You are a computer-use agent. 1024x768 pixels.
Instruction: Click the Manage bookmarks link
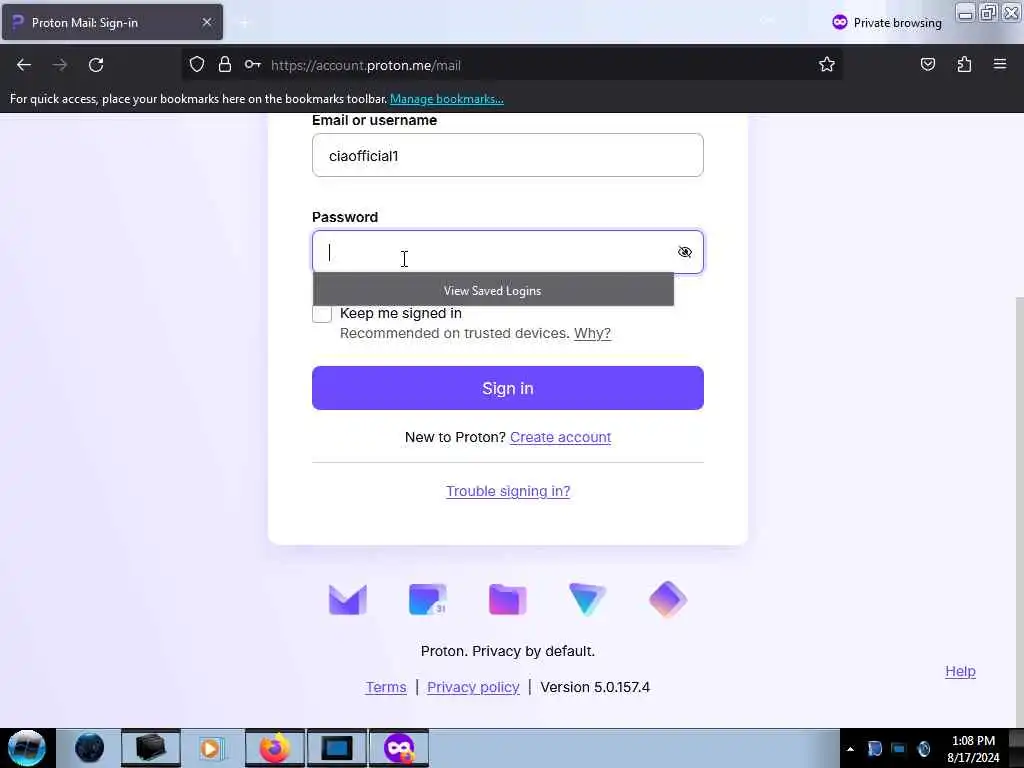[447, 99]
